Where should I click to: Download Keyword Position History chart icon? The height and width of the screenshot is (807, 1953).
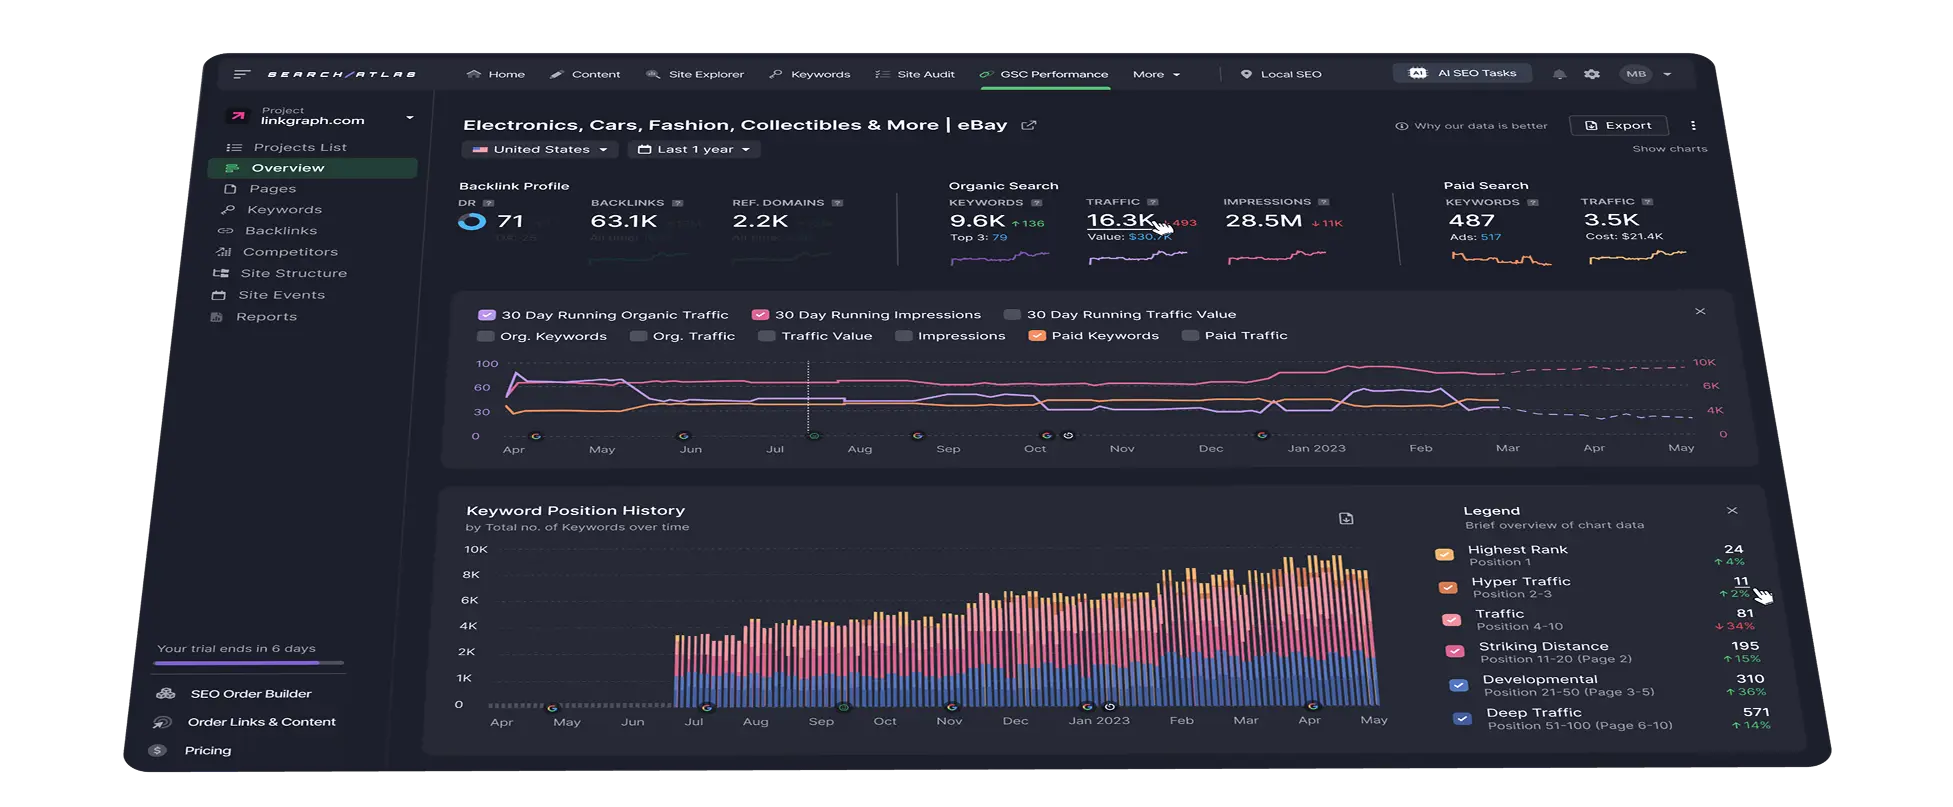(1346, 519)
